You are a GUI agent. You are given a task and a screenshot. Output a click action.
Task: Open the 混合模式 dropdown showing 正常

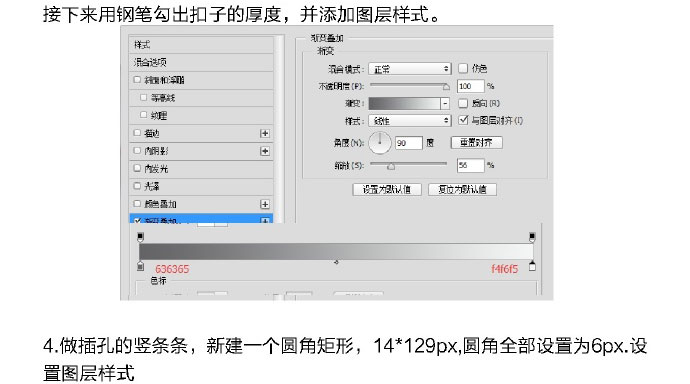coord(410,69)
